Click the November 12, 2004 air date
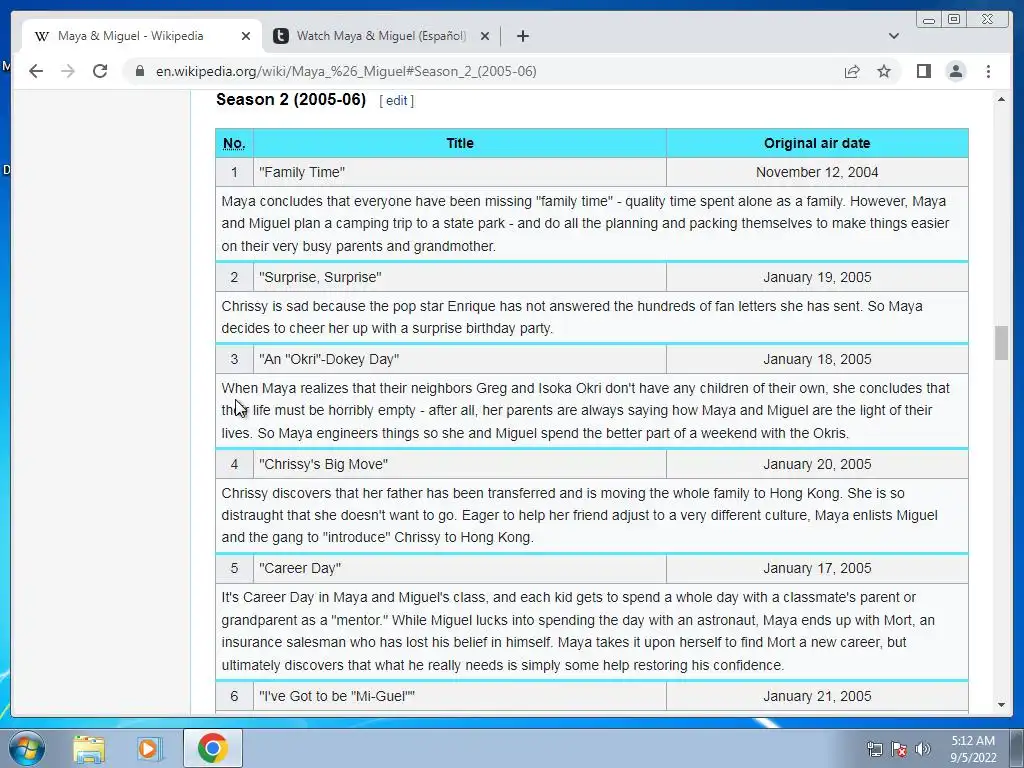1024x768 pixels. [817, 172]
